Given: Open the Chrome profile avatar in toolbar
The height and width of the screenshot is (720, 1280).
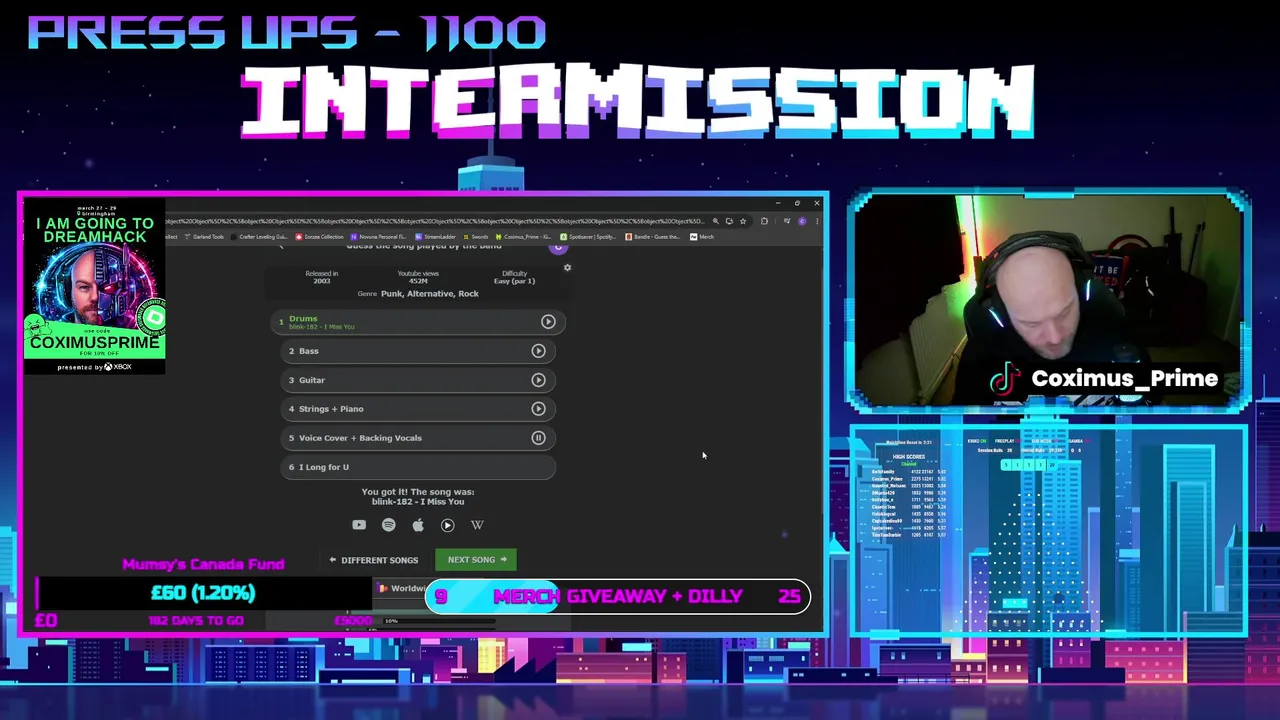Looking at the screenshot, I should [x=802, y=221].
